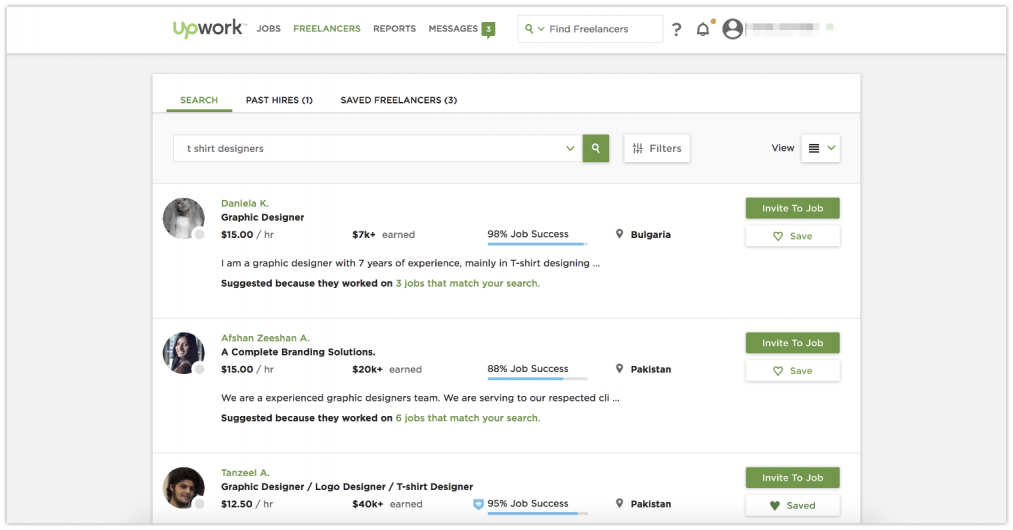Click the heart icon on Daniela's Save

pos(778,237)
